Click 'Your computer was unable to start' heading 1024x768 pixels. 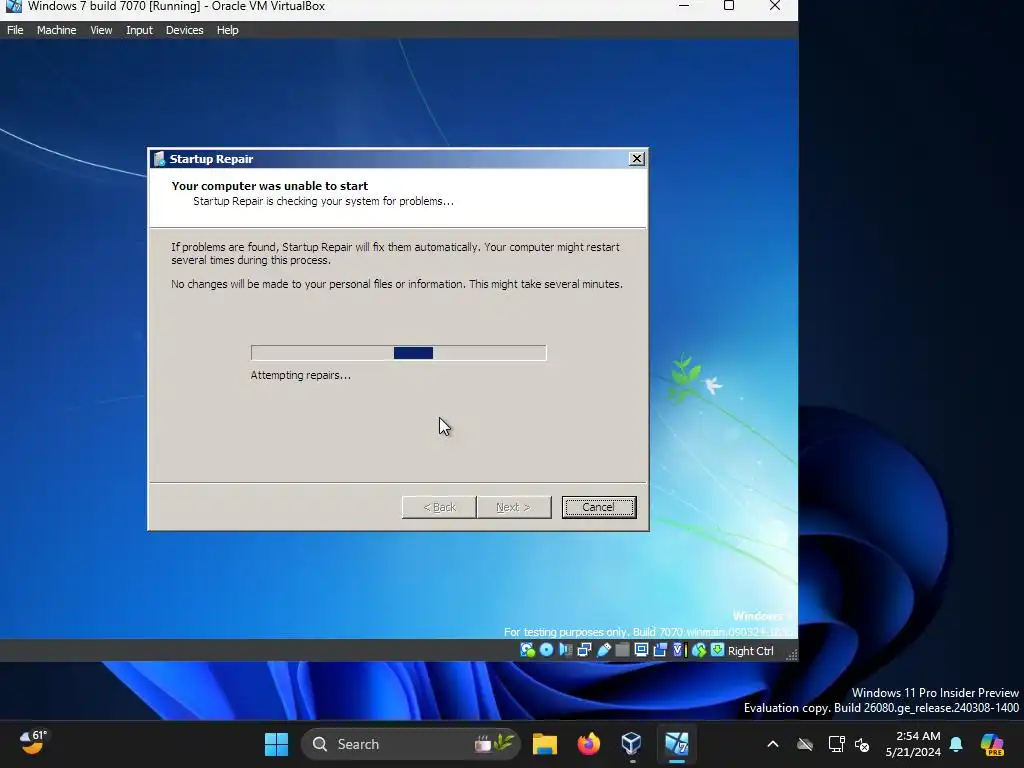point(270,186)
